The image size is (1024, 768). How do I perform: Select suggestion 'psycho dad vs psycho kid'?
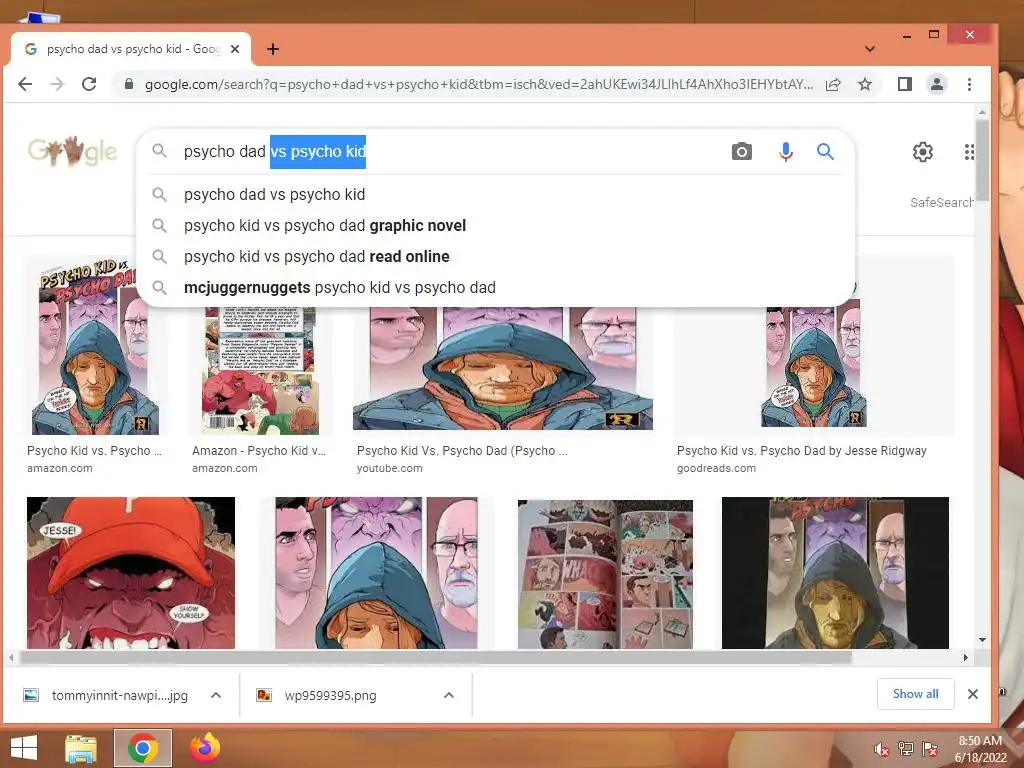(x=496, y=195)
